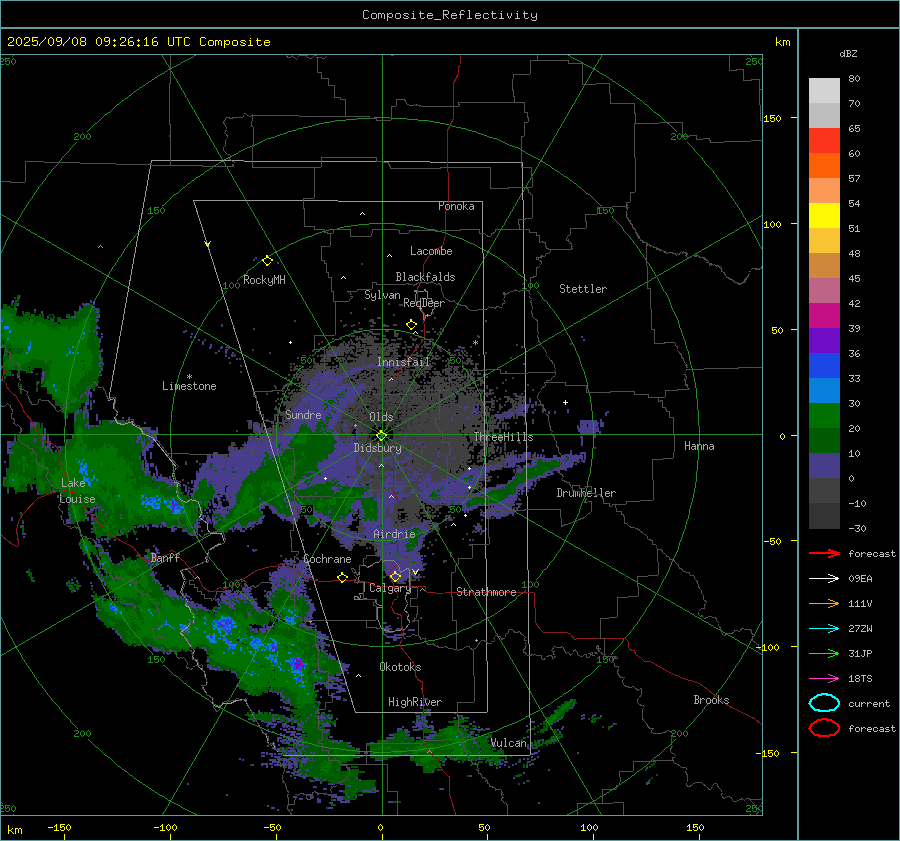900x841 pixels.
Task: Click the Sundre town label
Action: point(303,415)
